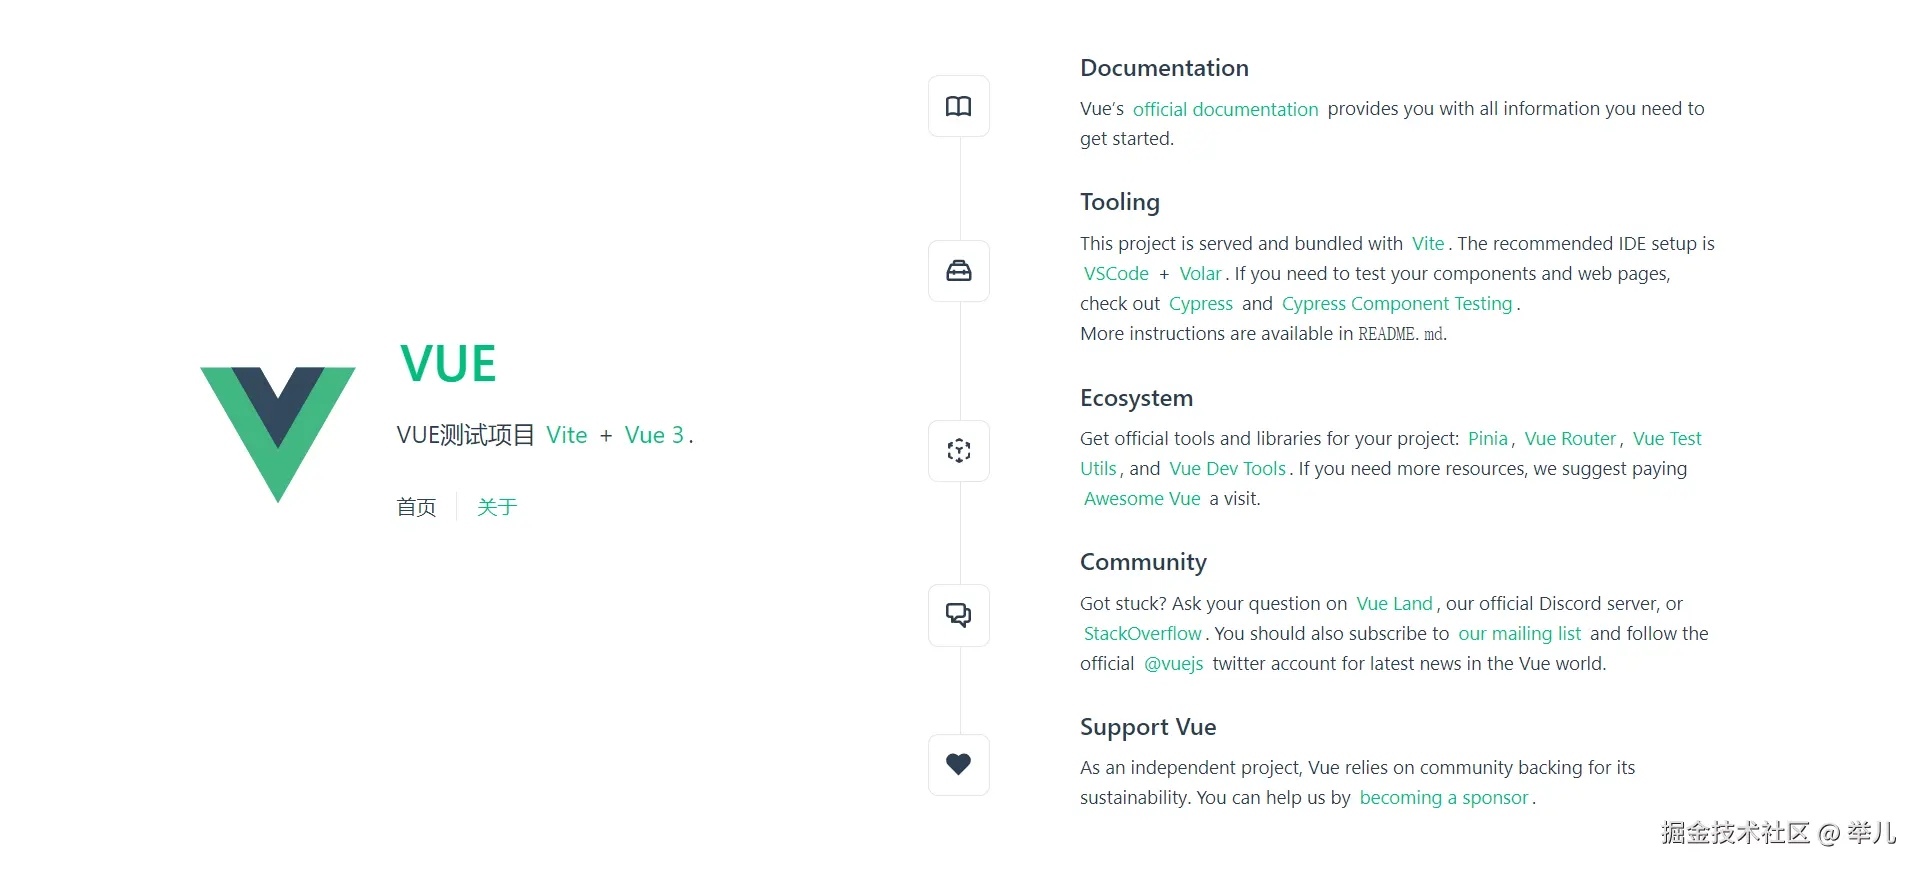Go to the 首页 navigation tab
This screenshot has width=1920, height=870.
click(416, 507)
